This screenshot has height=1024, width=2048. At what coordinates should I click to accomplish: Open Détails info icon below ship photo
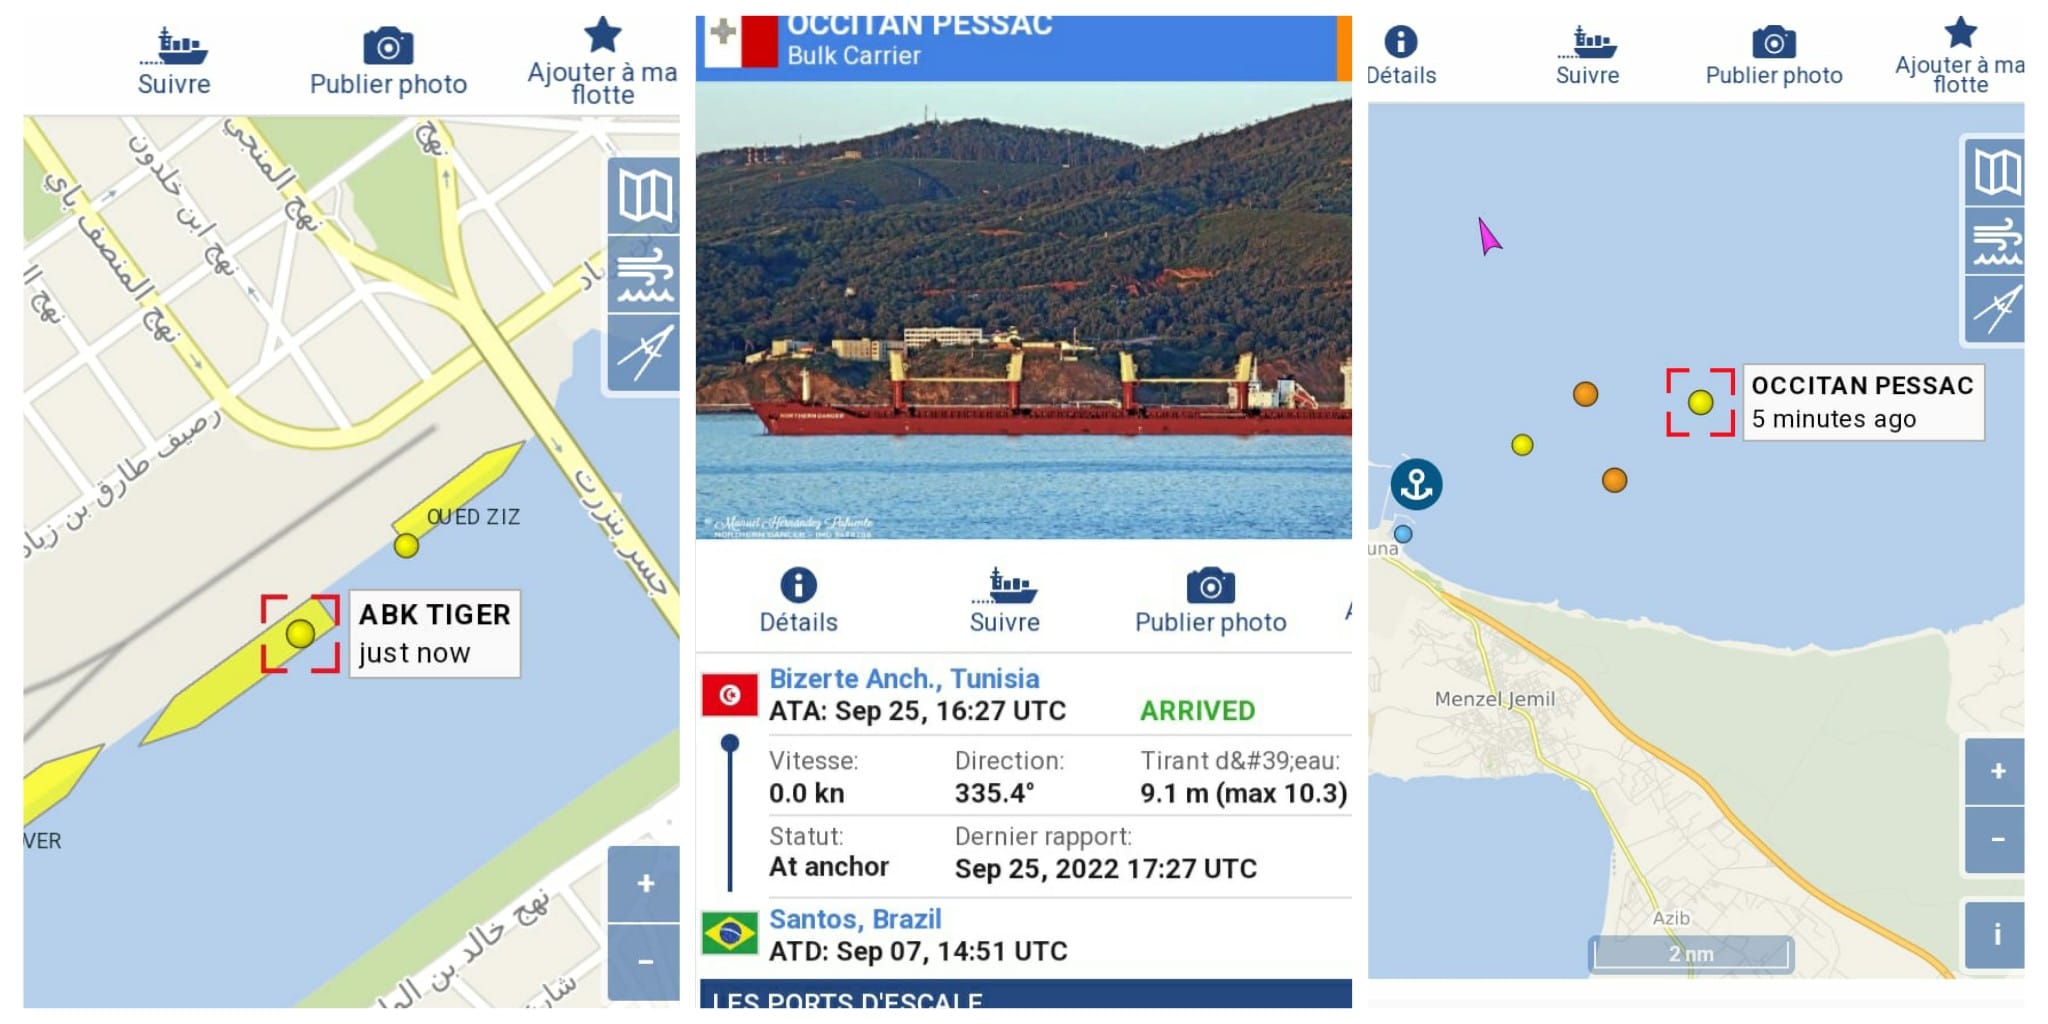(798, 601)
